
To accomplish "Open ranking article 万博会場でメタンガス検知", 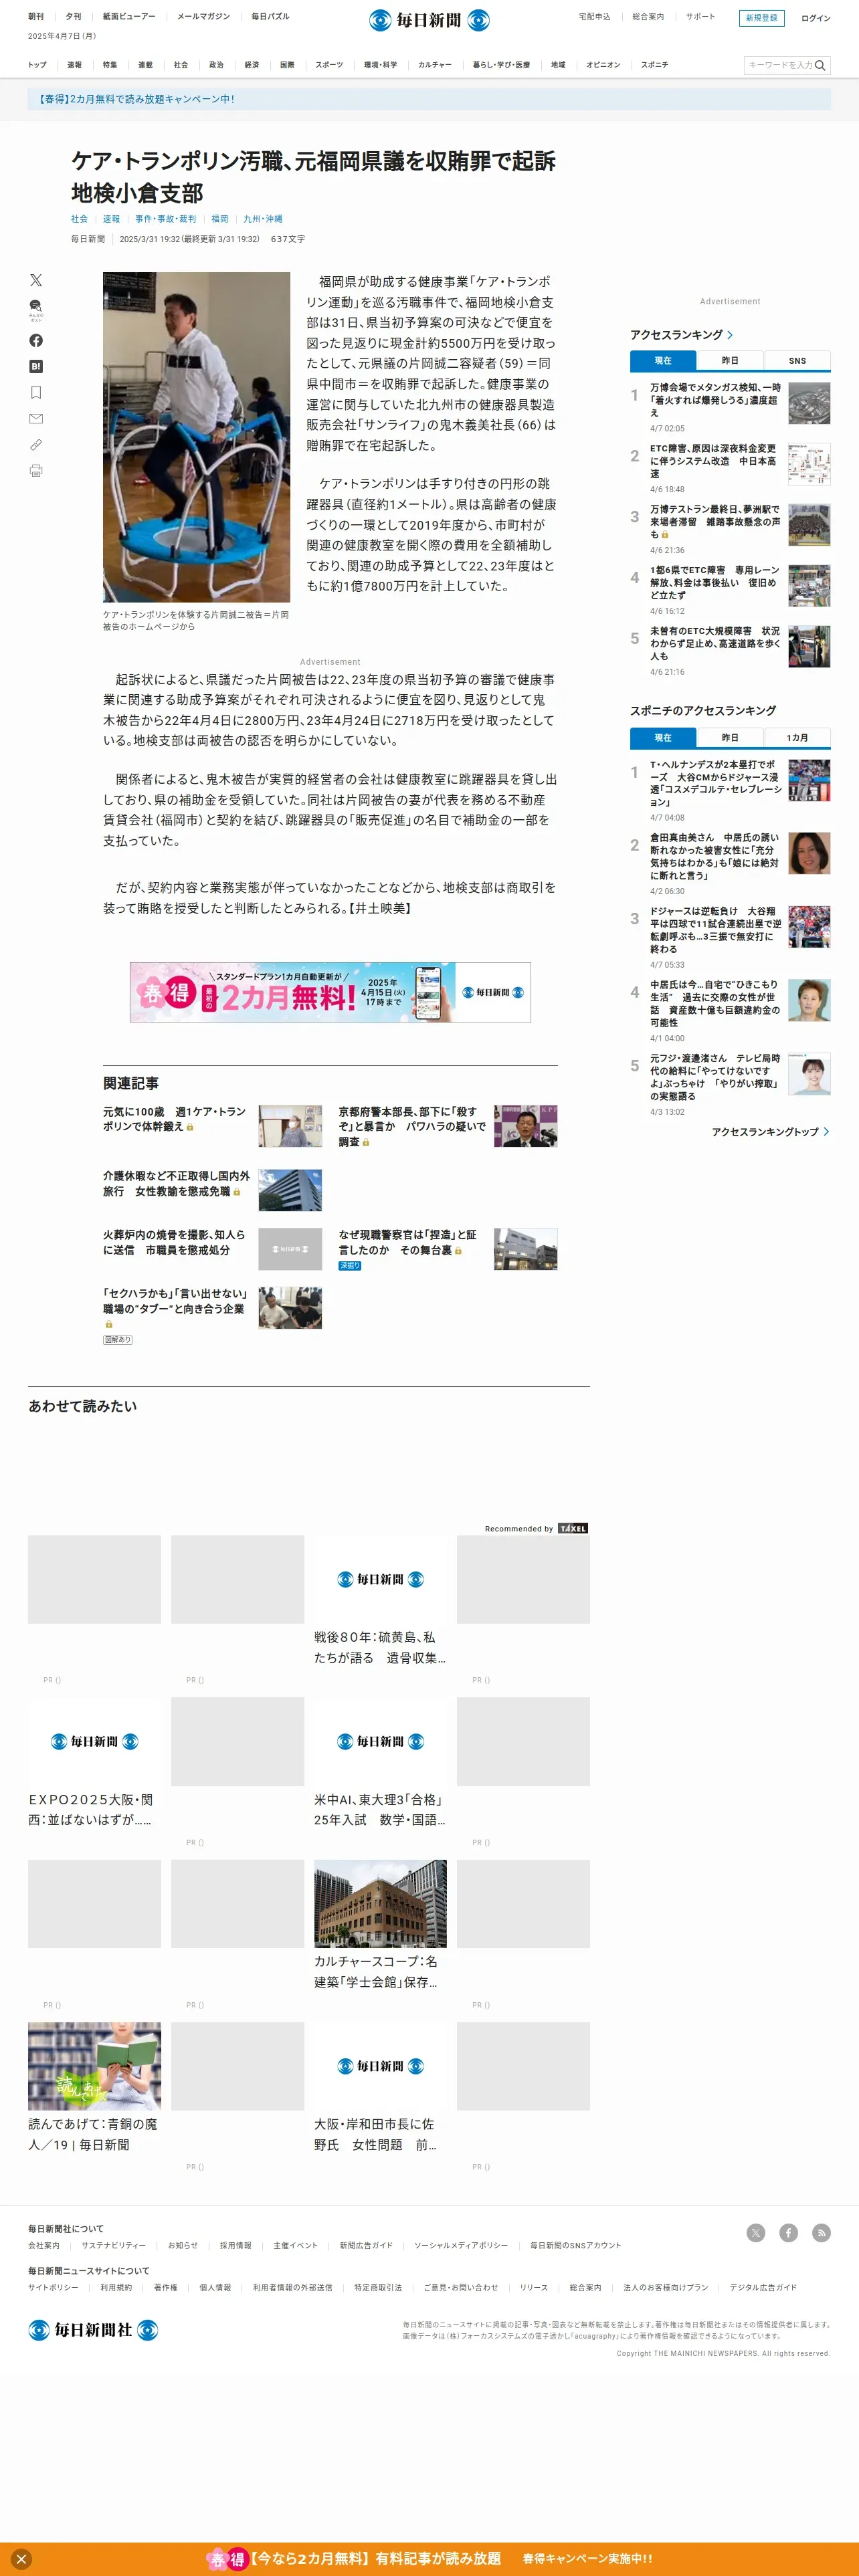I will (715, 399).
